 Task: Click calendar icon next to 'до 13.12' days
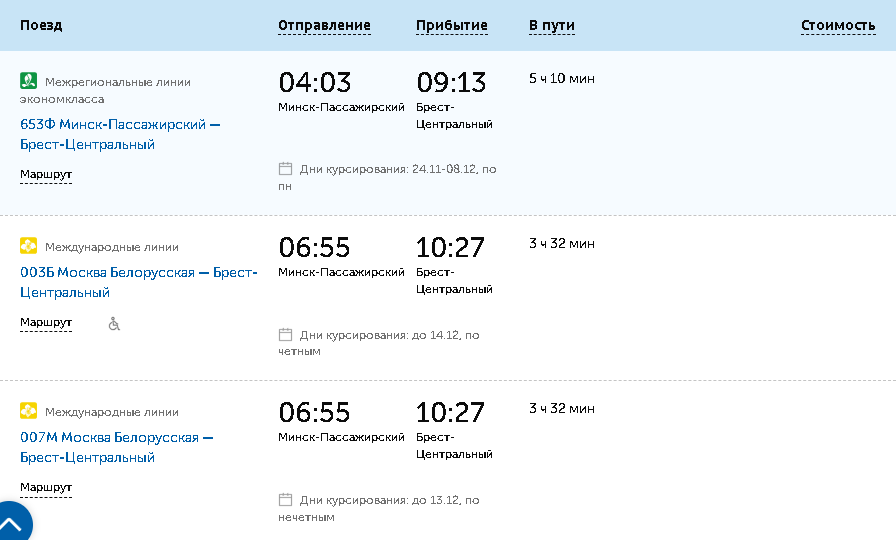pos(285,499)
